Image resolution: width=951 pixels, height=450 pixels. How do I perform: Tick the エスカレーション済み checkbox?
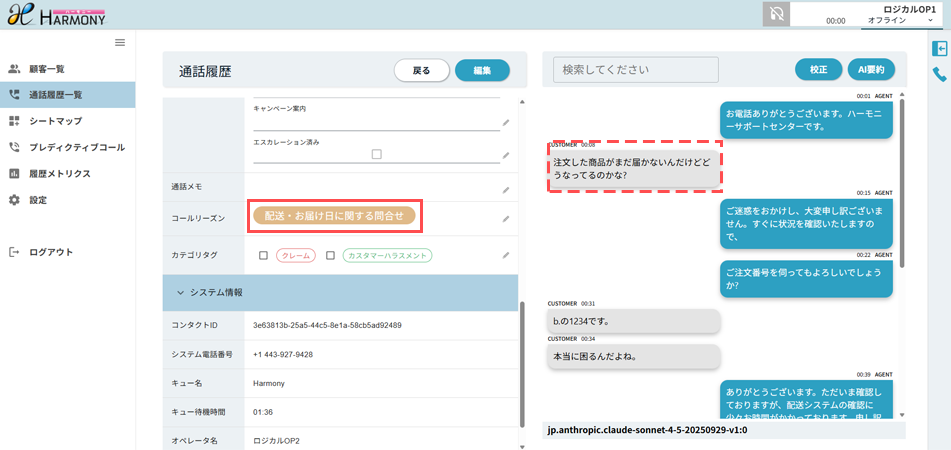(x=377, y=155)
